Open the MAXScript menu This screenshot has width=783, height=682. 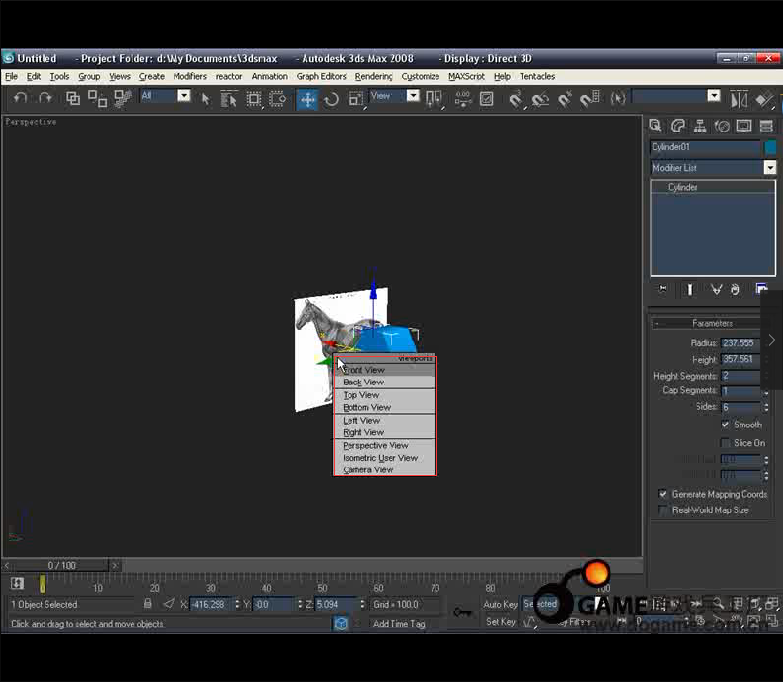click(466, 76)
